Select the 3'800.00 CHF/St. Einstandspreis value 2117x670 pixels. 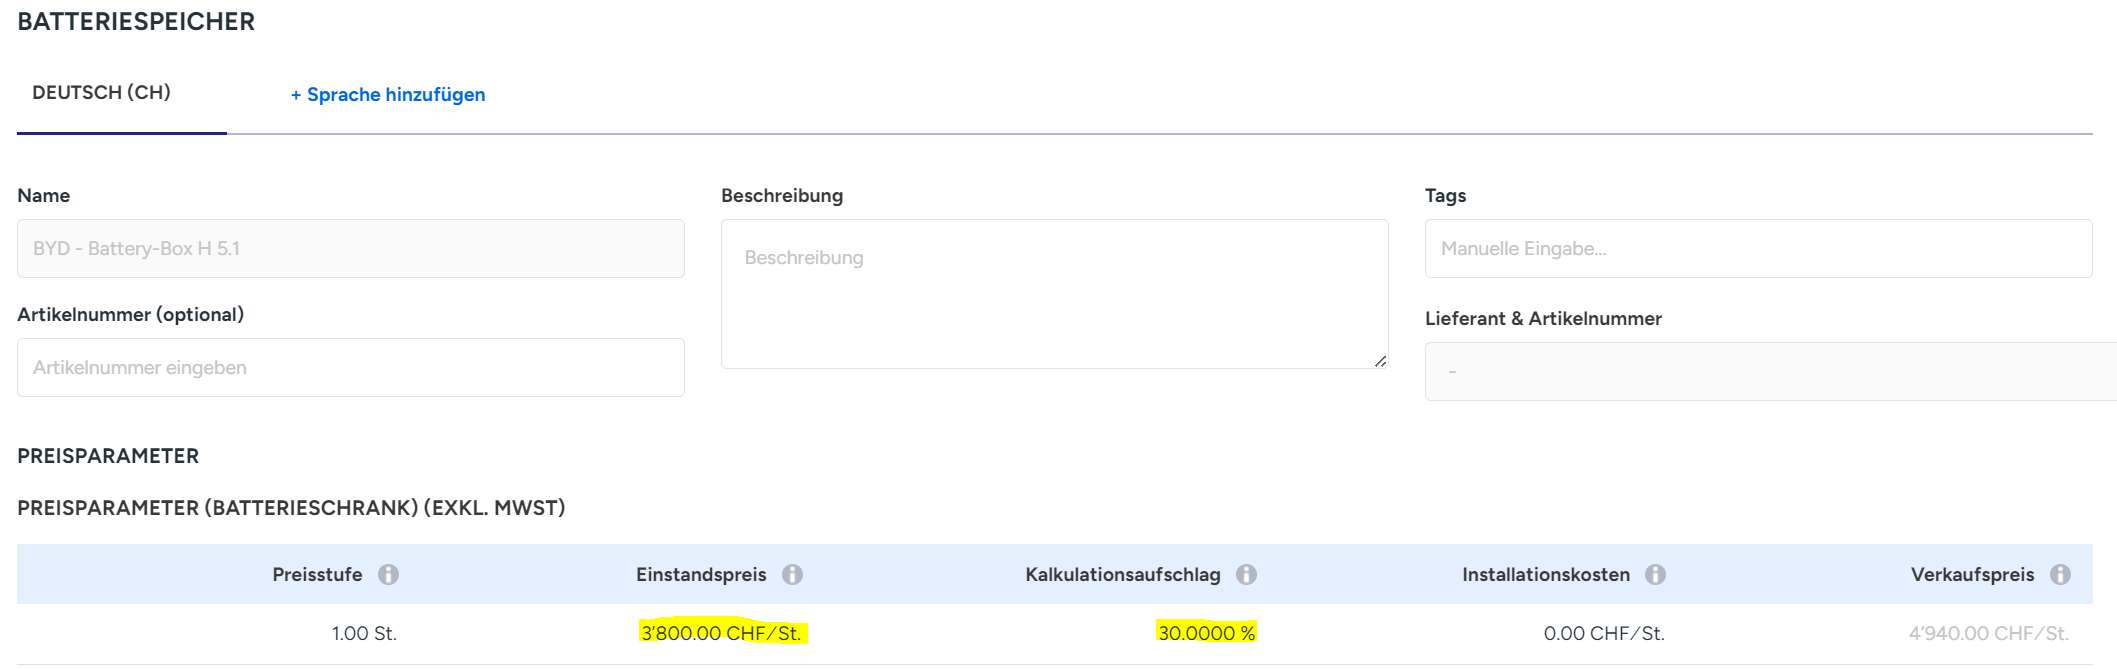point(722,633)
